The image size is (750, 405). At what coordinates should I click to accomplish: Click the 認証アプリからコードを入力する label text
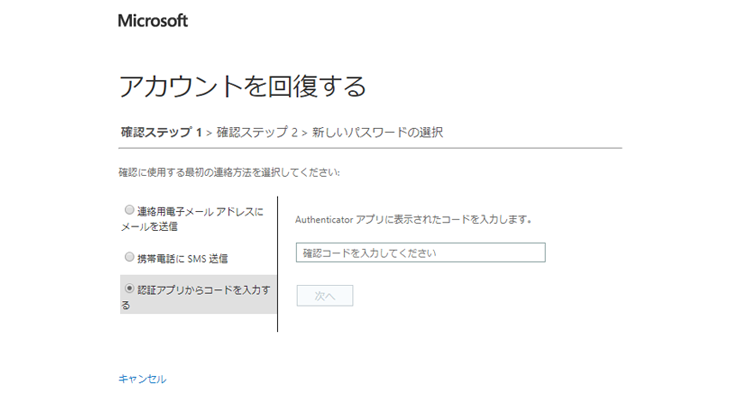(x=200, y=290)
